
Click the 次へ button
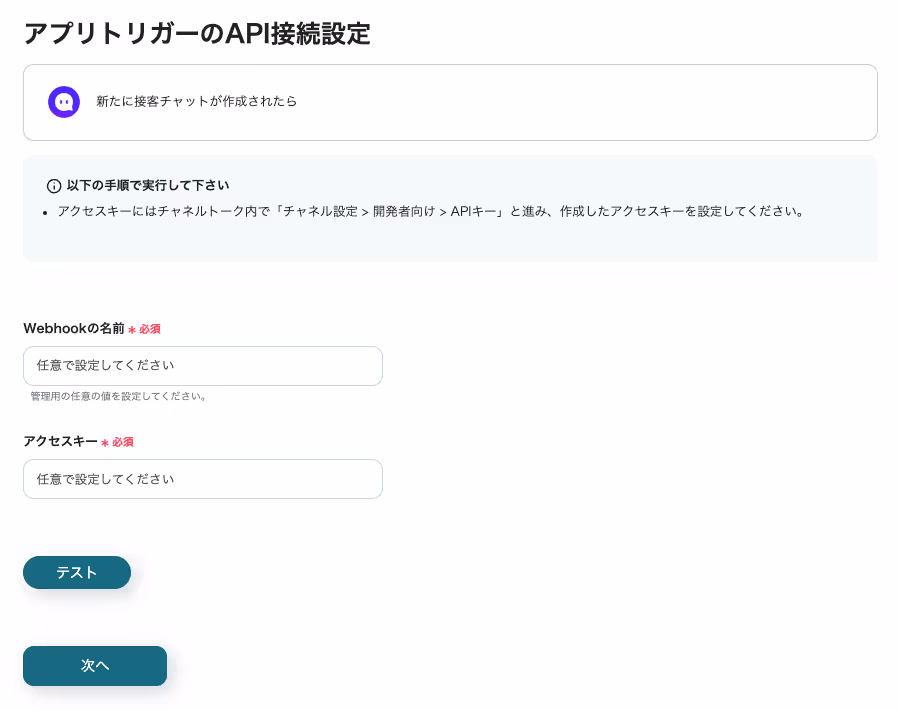click(95, 666)
